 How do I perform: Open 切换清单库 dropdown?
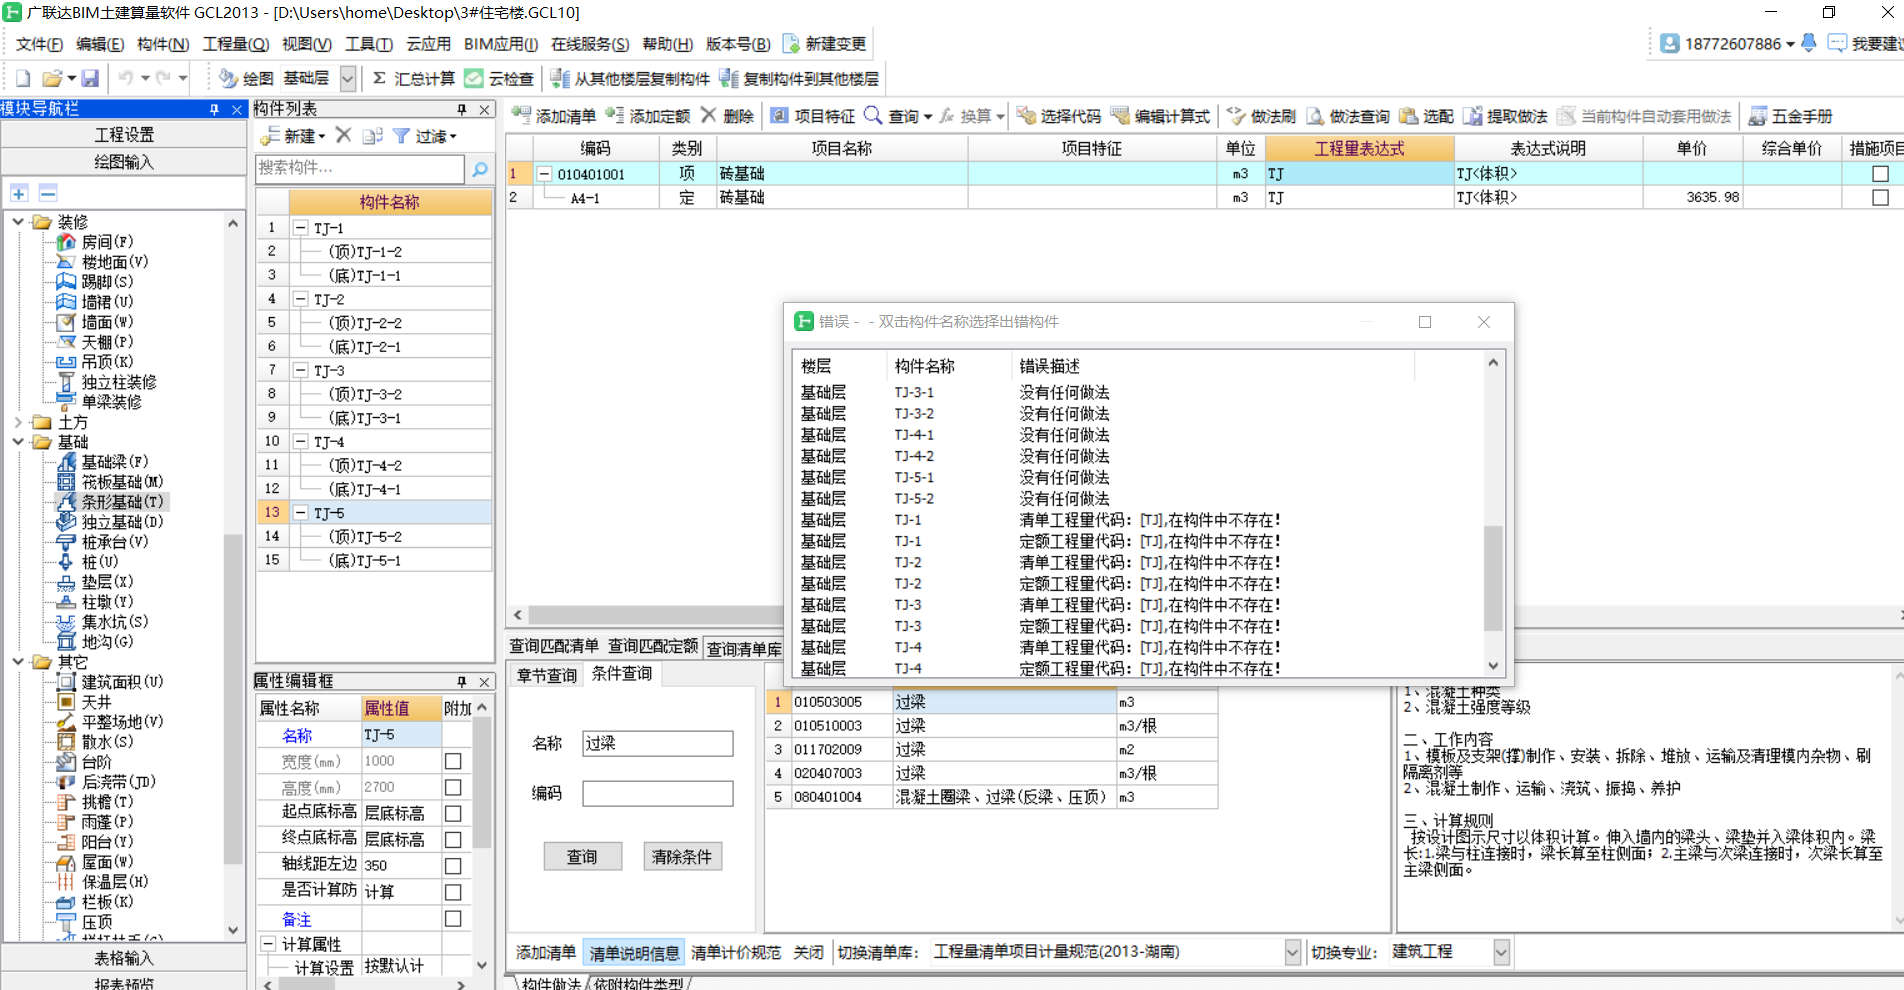click(1292, 952)
